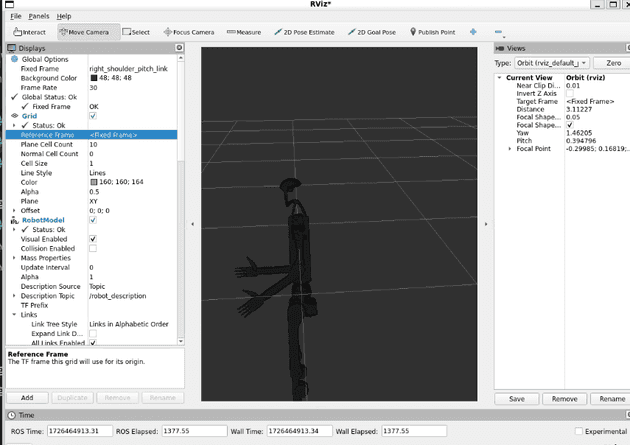Toggle the All Links Enabled checkbox
Screen dimensions: 630x445
tap(93, 343)
